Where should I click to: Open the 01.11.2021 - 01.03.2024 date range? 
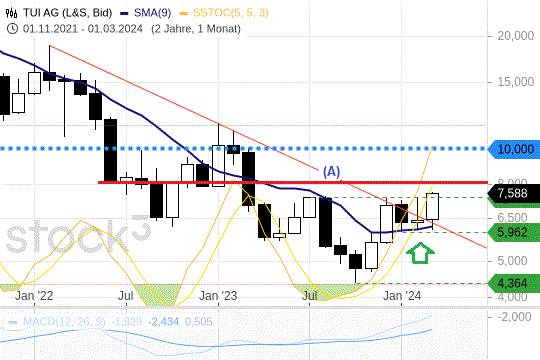tap(83, 29)
